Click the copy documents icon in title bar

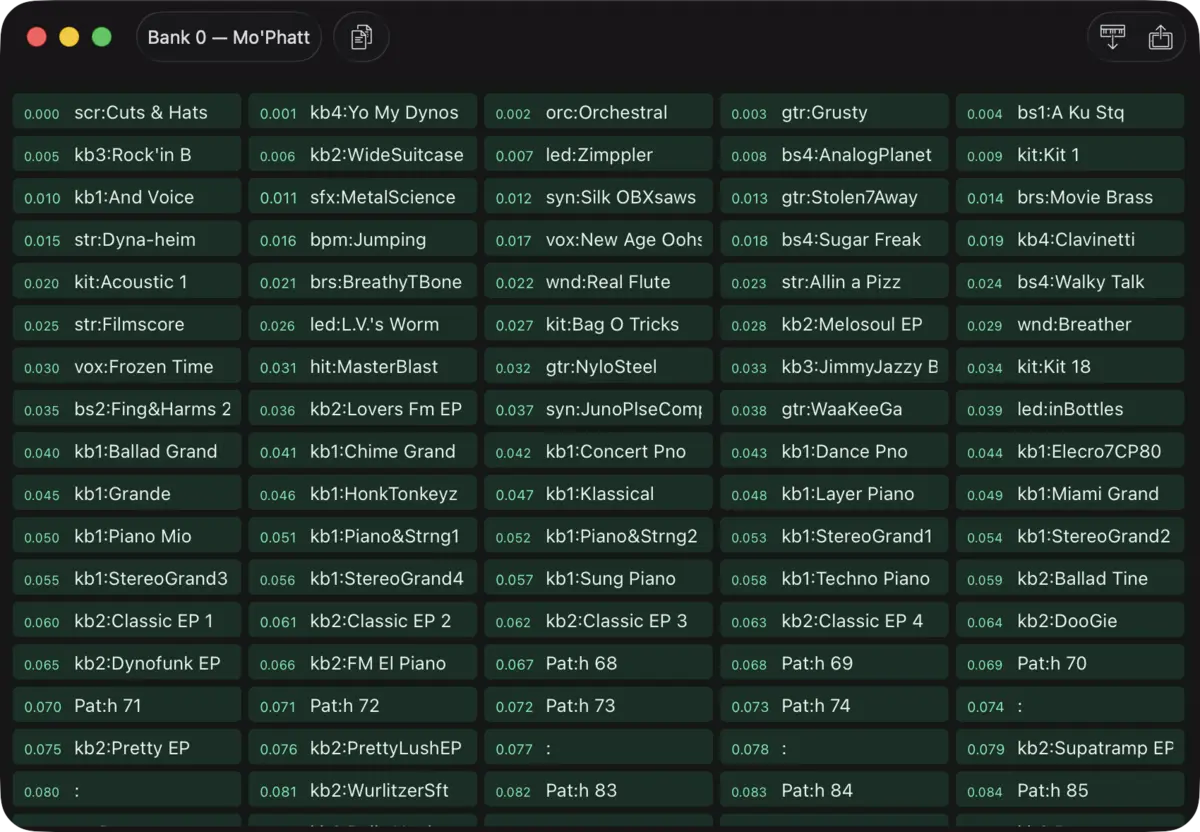(x=361, y=38)
